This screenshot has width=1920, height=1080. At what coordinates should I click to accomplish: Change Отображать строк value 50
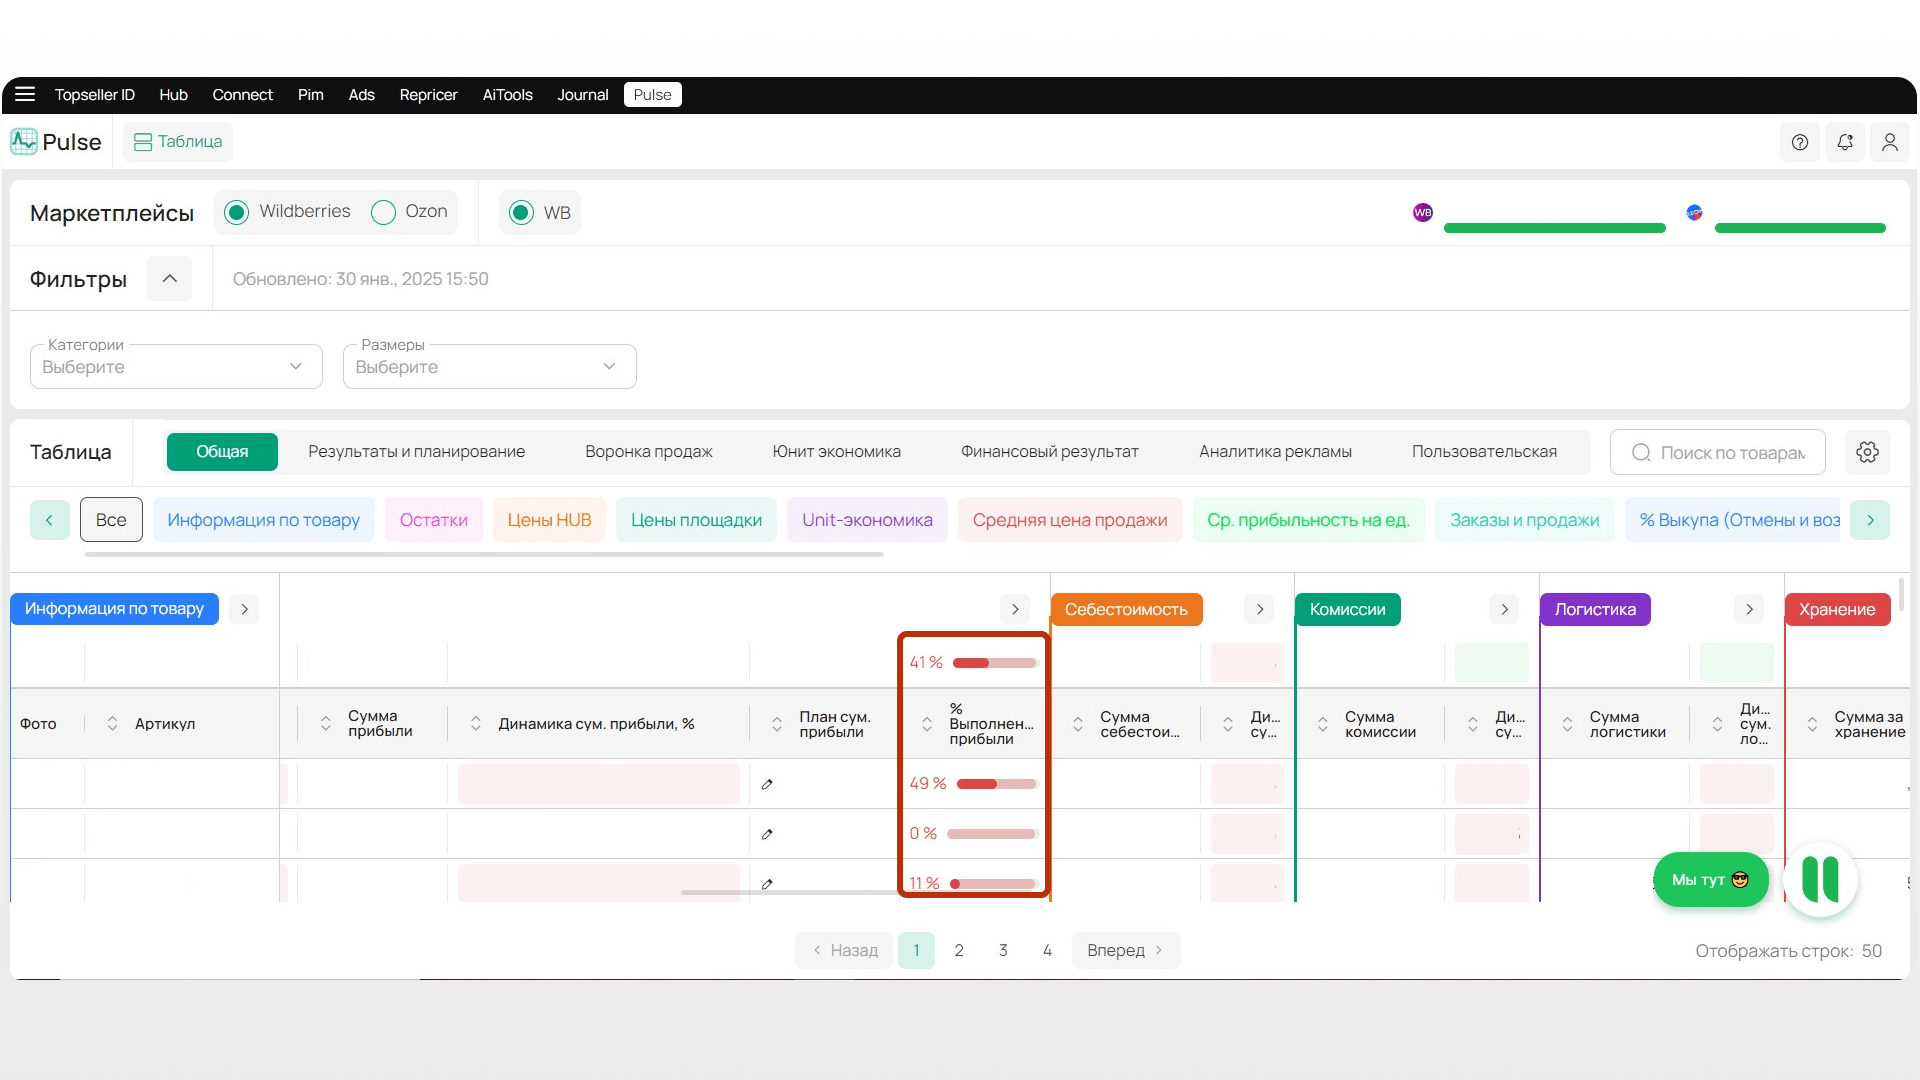click(x=1872, y=951)
